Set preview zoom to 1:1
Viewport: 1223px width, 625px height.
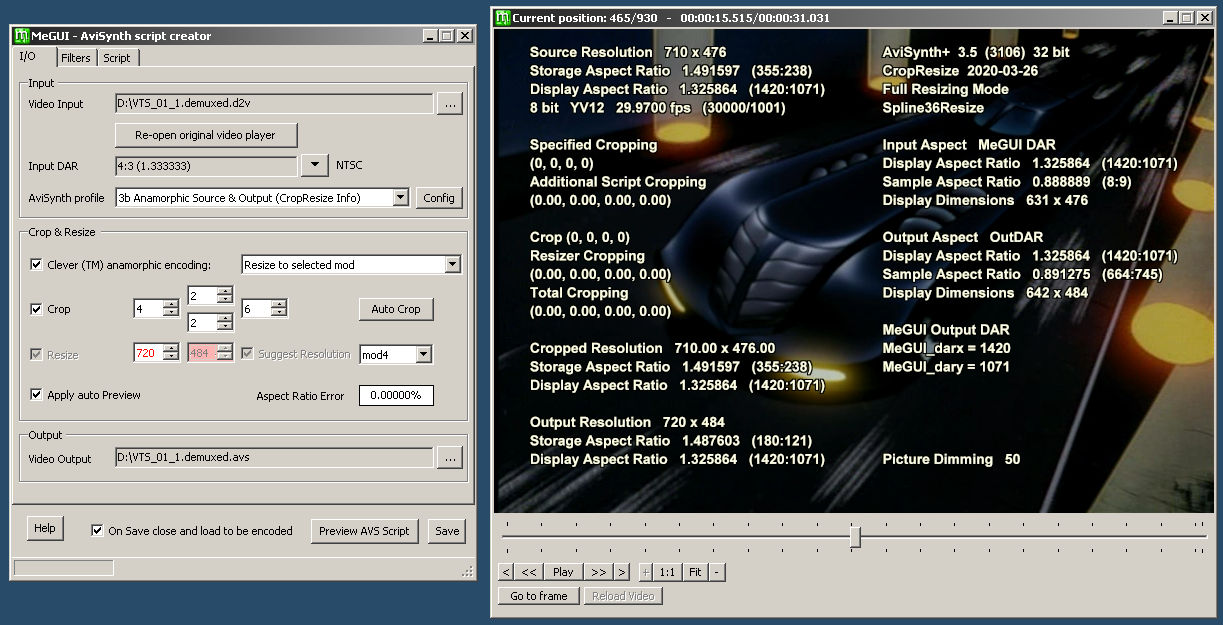(668, 572)
